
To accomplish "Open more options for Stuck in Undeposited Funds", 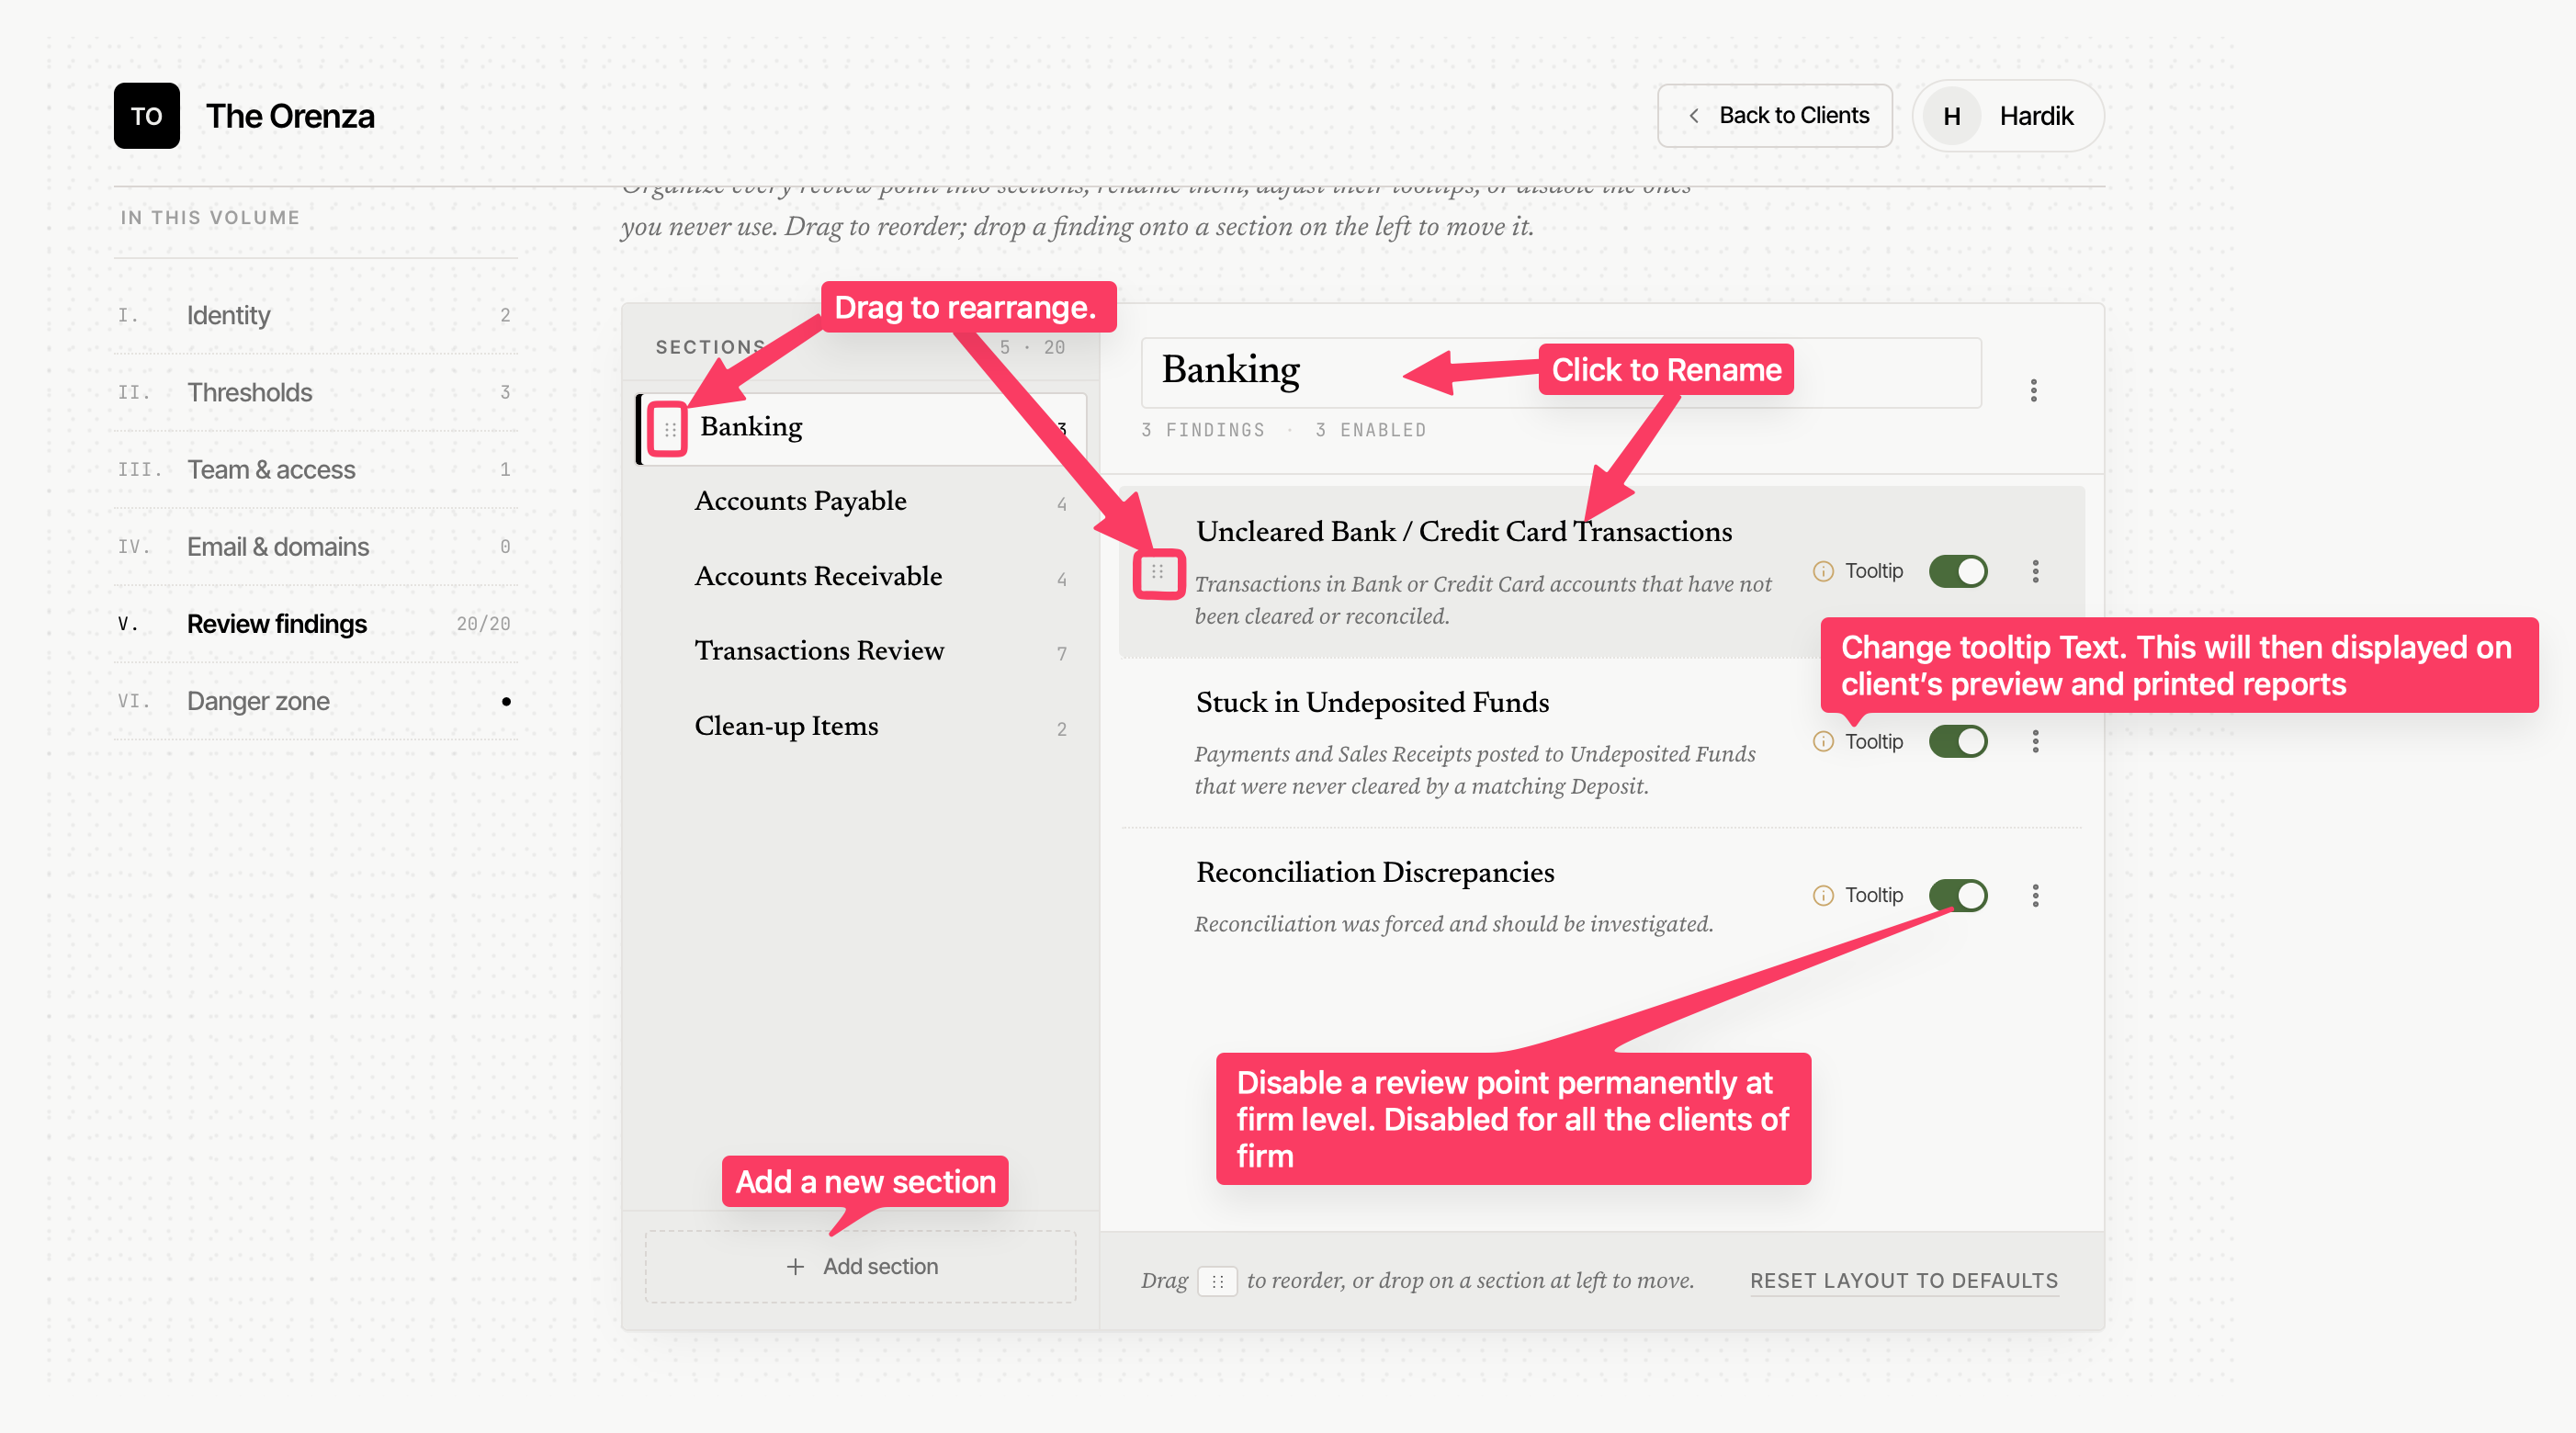I will click(2034, 741).
